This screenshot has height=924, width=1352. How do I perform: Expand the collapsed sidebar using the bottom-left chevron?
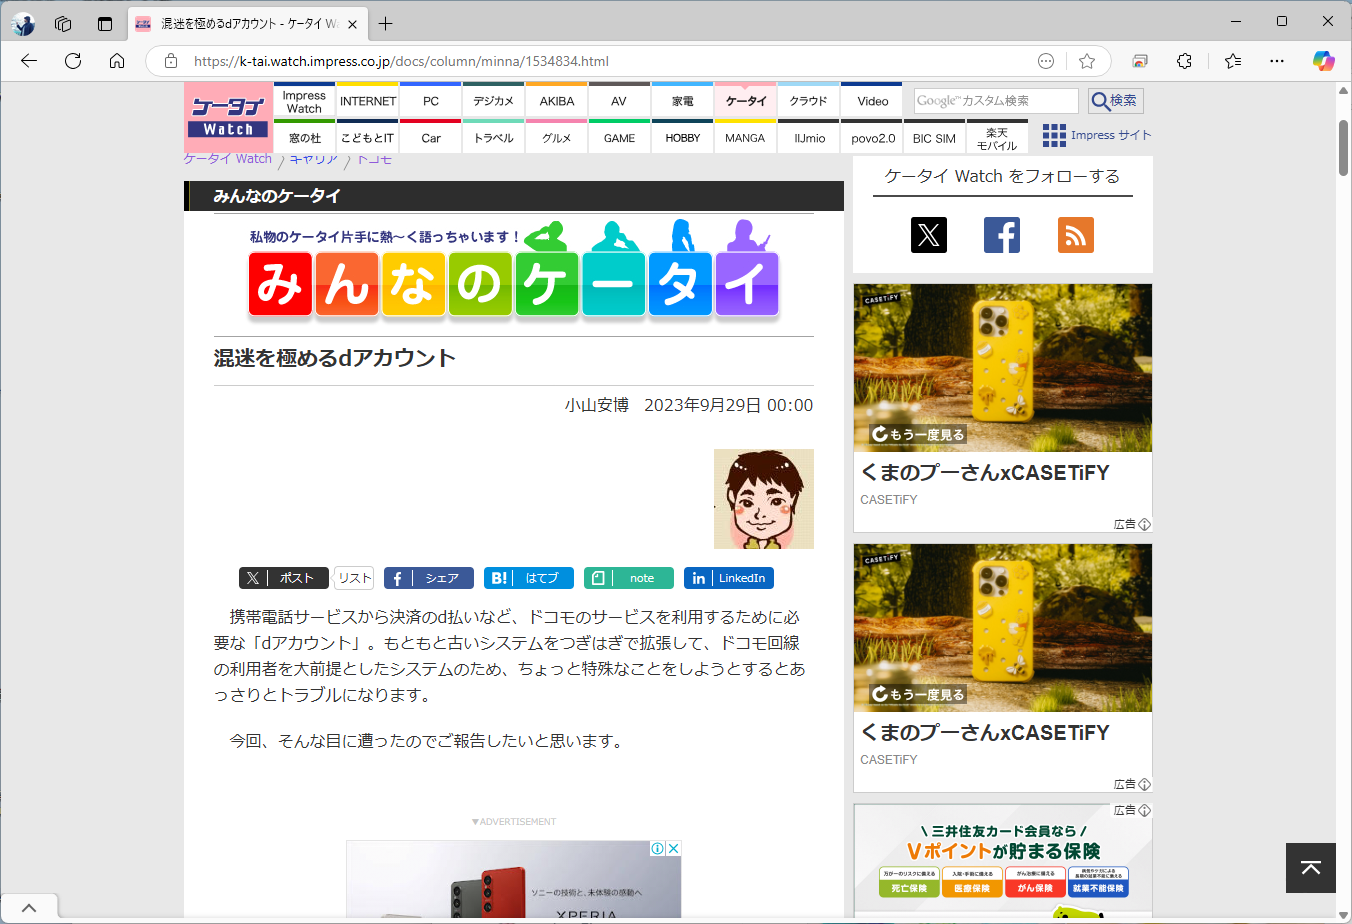tap(28, 906)
